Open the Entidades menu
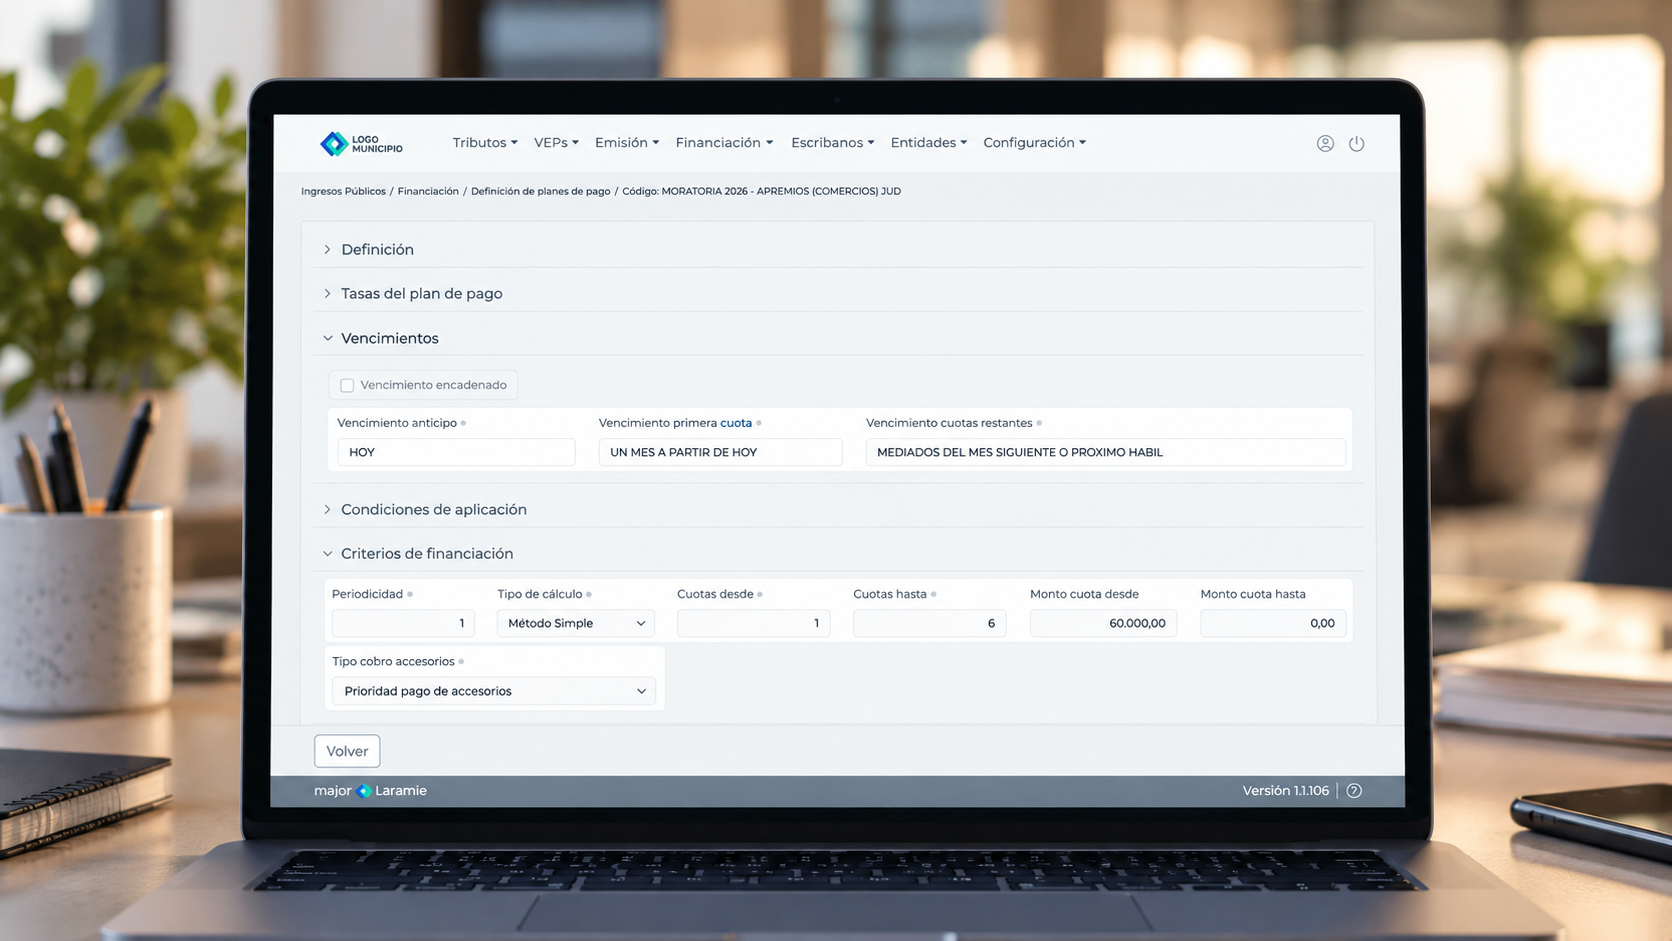1672x941 pixels. click(929, 143)
